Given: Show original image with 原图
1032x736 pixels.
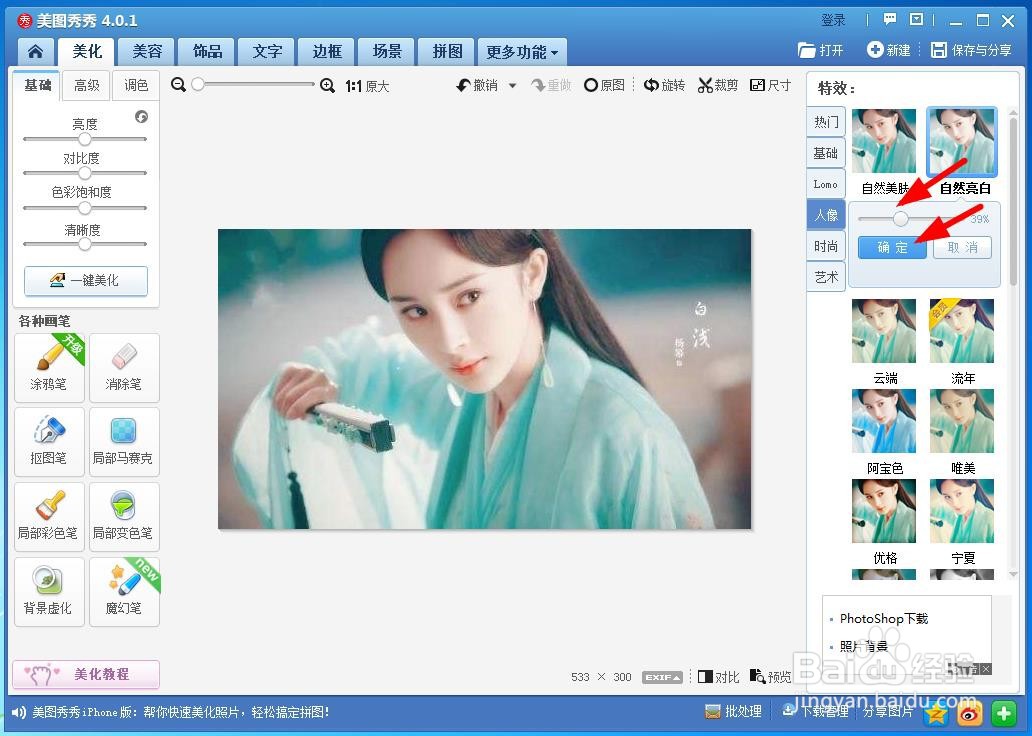Looking at the screenshot, I should coord(604,85).
